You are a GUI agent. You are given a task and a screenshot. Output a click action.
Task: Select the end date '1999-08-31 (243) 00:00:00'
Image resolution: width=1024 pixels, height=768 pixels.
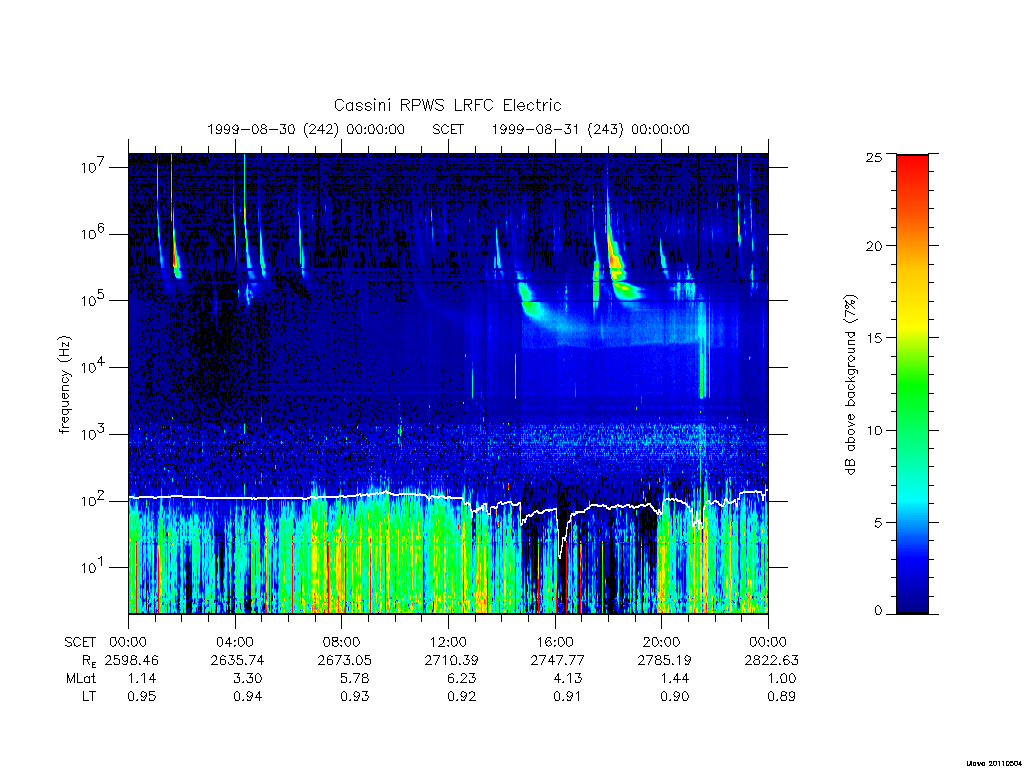click(590, 129)
